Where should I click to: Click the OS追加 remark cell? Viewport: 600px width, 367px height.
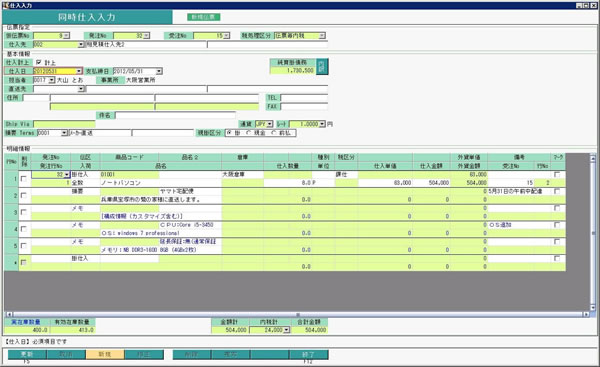pyautogui.click(x=519, y=225)
